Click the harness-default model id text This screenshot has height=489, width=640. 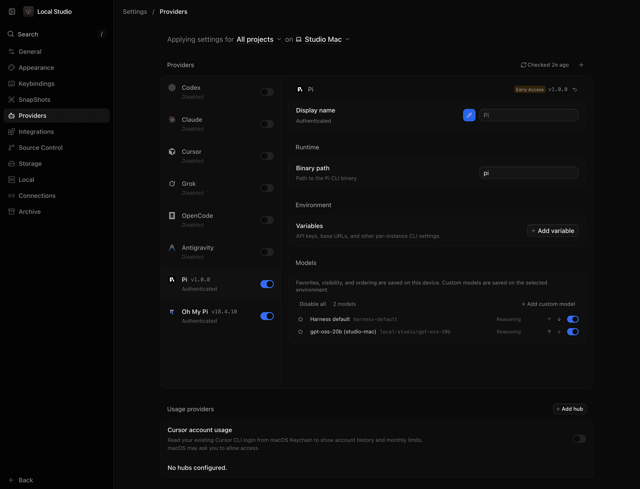[x=375, y=319]
